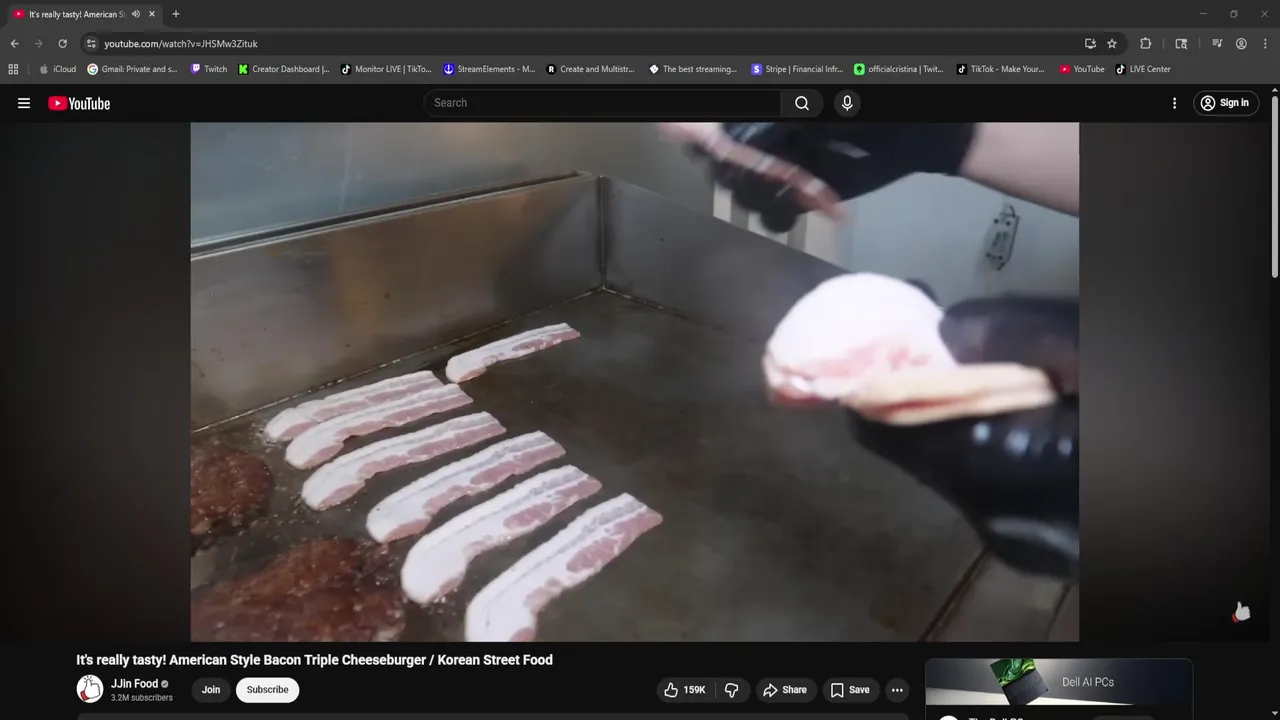Start voice search with microphone icon
This screenshot has width=1280, height=720.
coord(847,103)
